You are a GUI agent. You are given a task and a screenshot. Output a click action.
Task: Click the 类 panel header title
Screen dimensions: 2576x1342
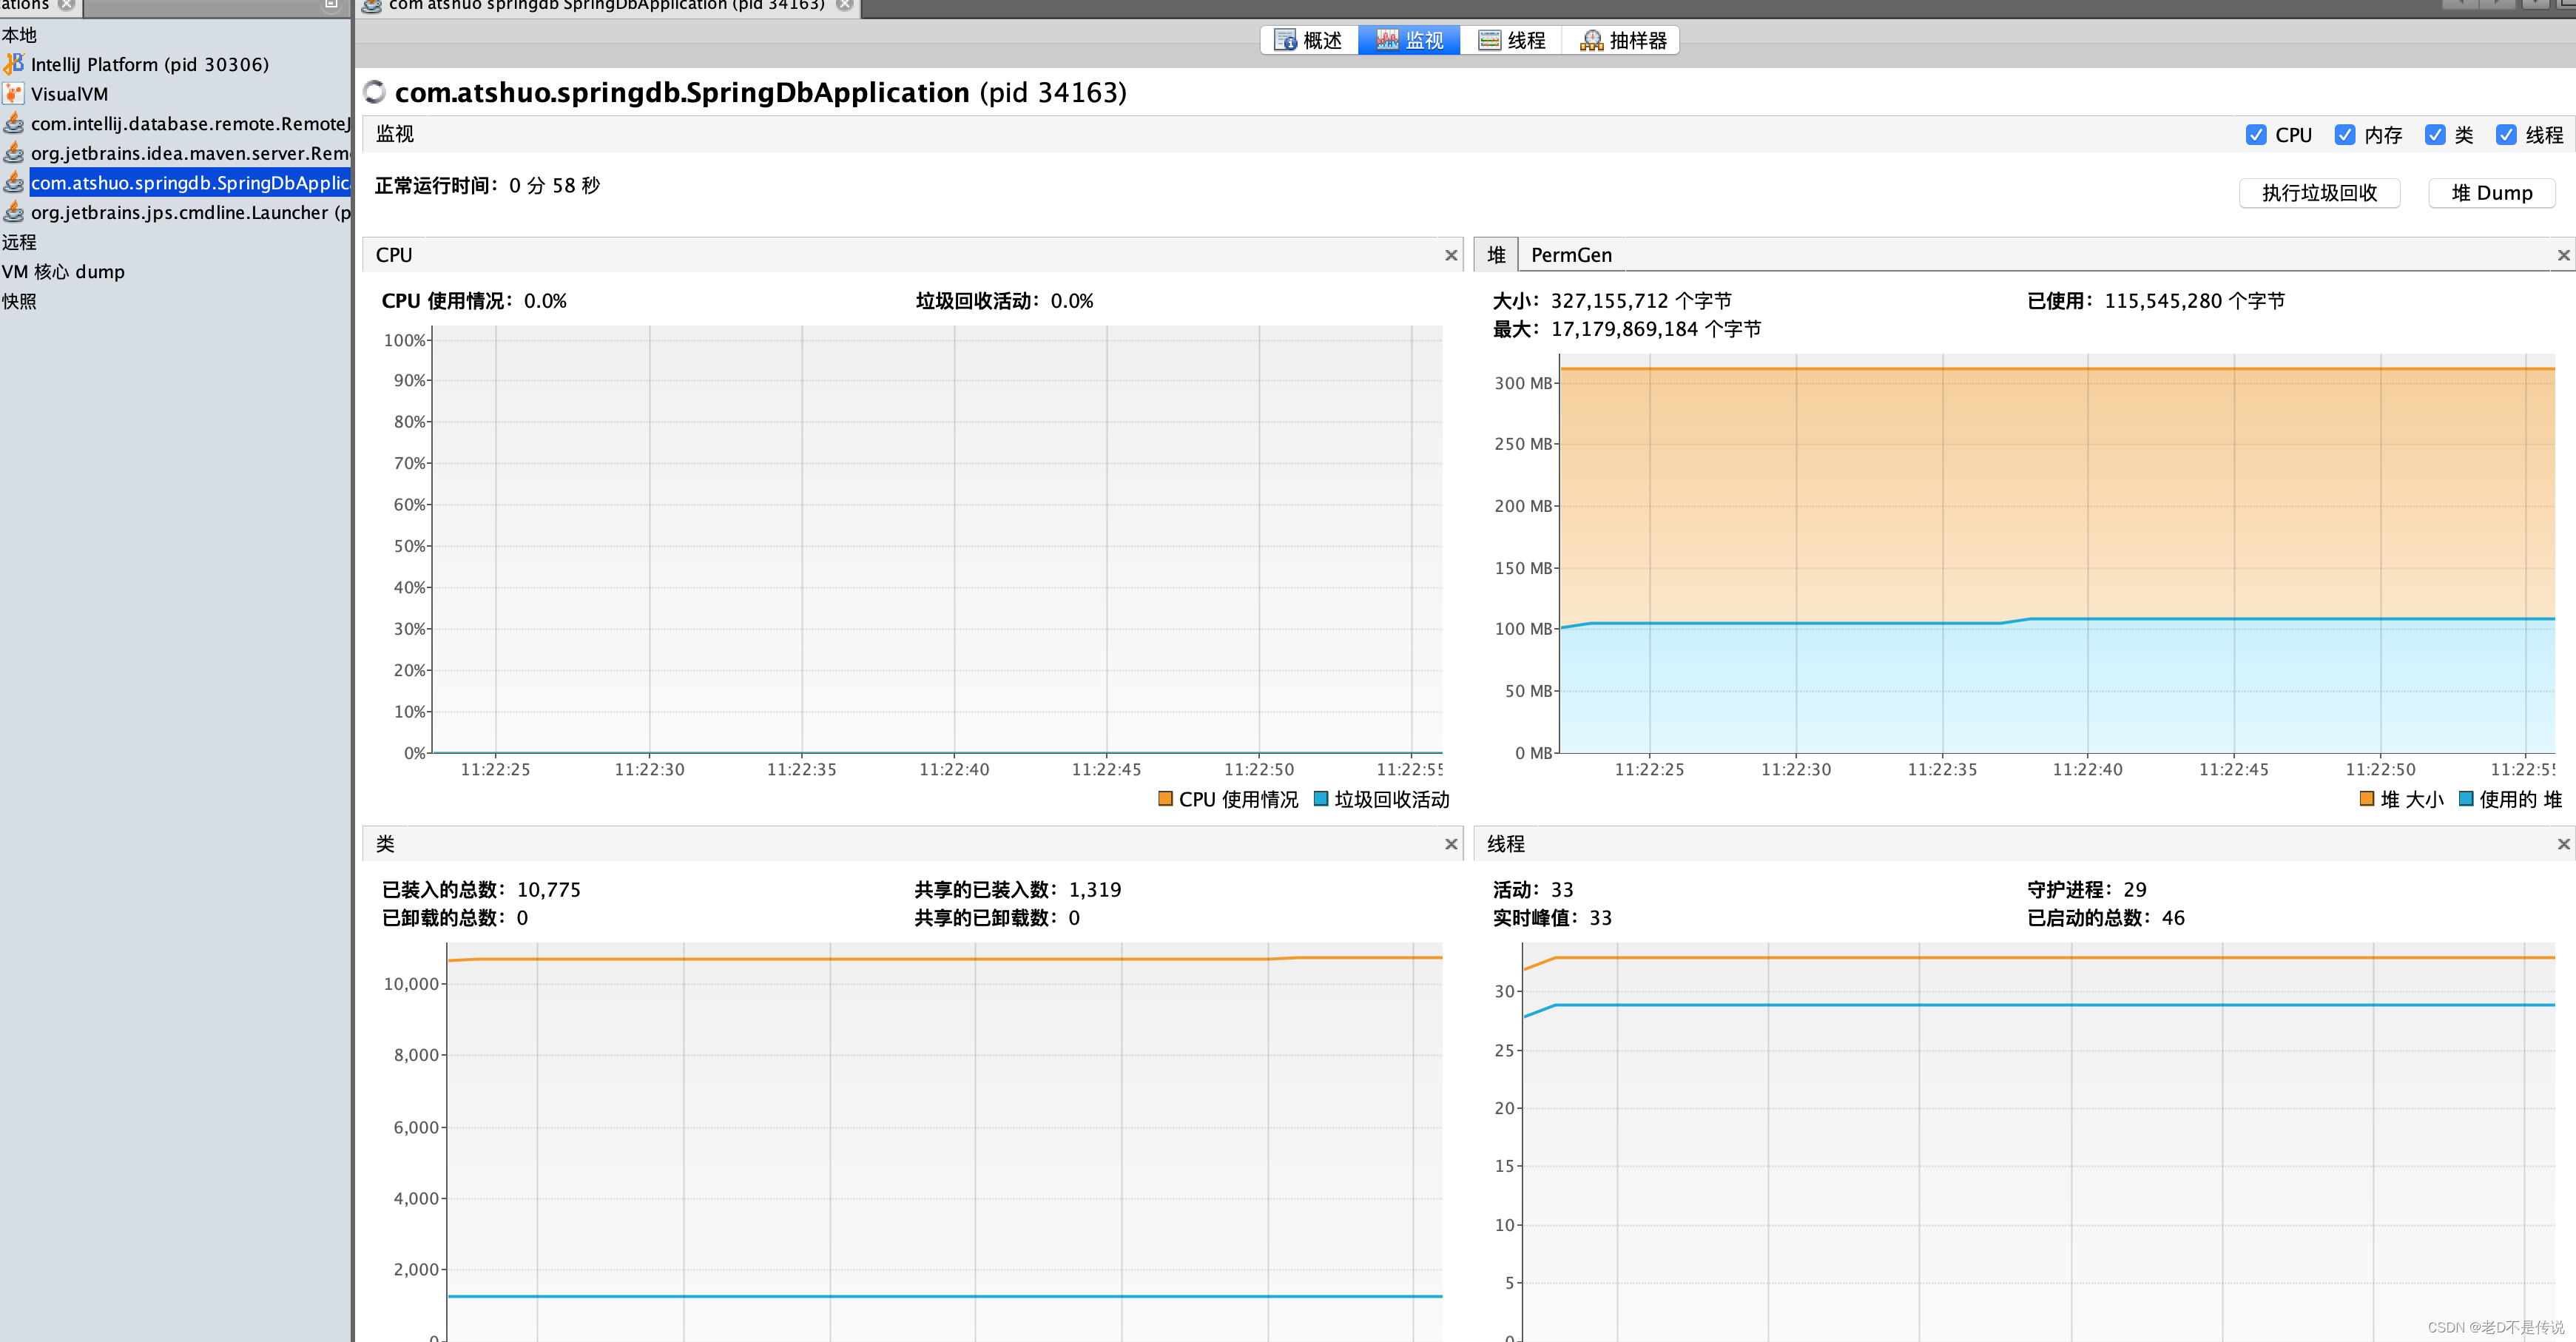click(385, 844)
